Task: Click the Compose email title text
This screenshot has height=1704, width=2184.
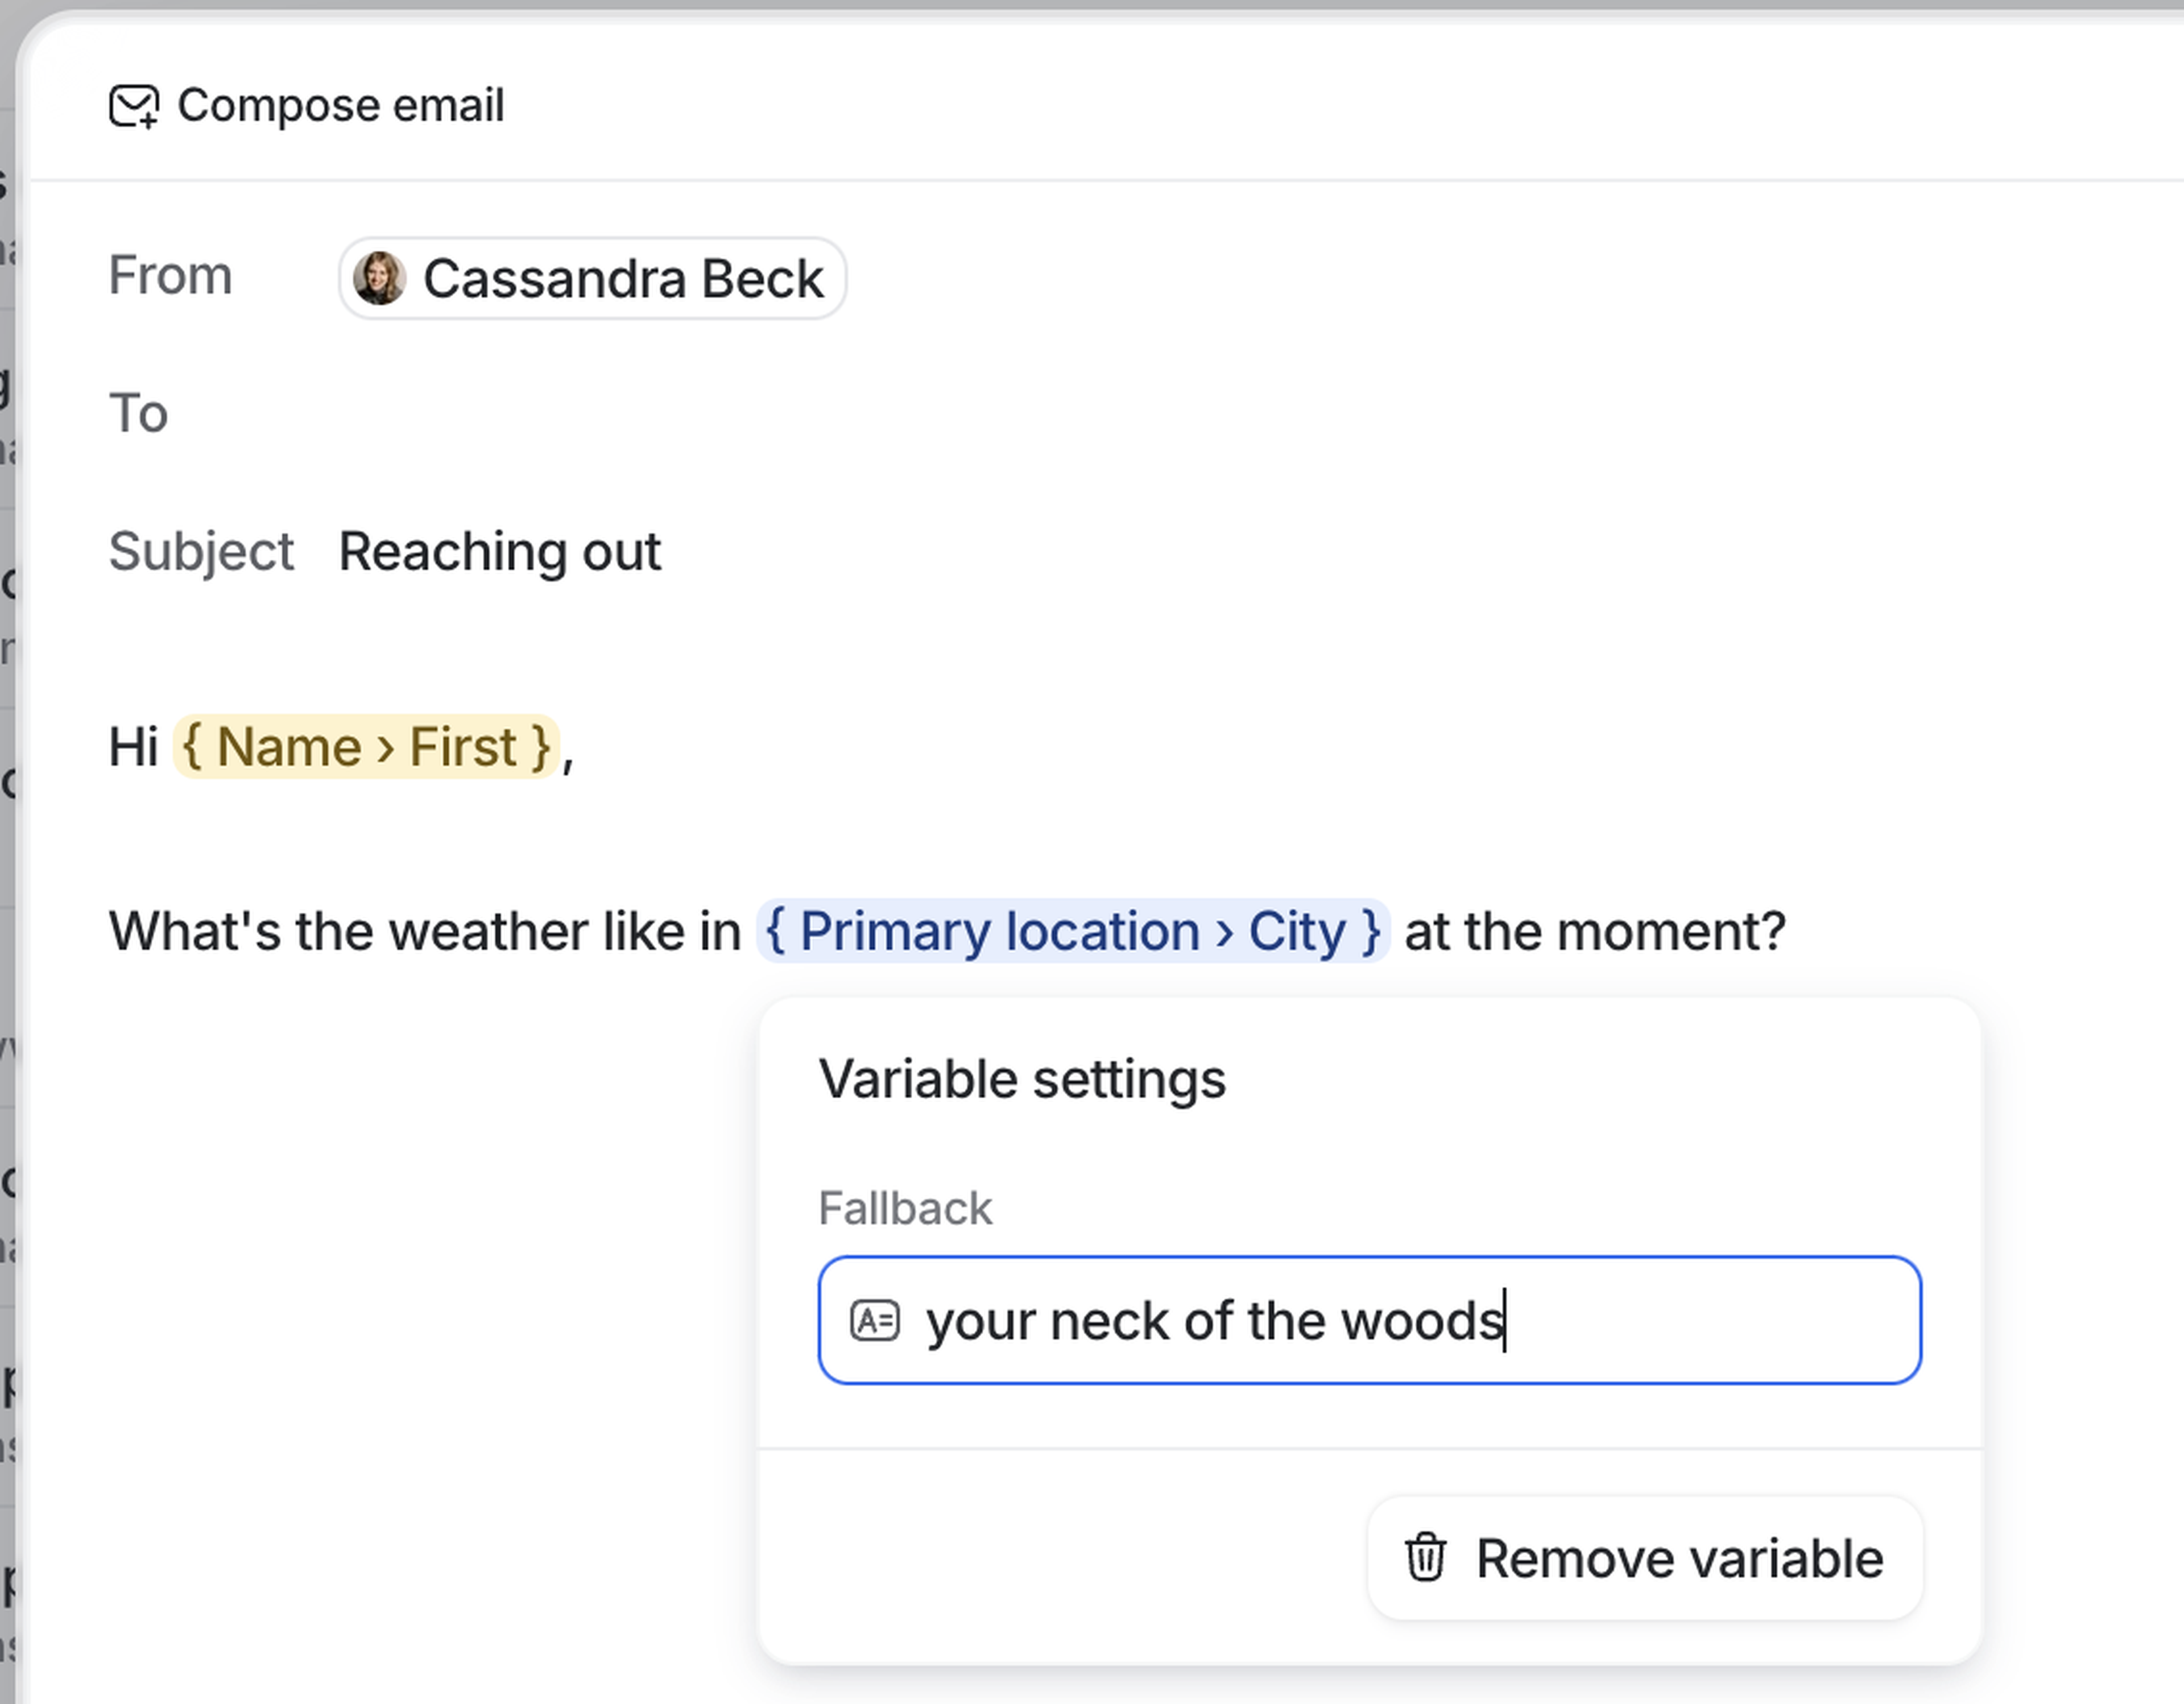Action: pyautogui.click(x=340, y=106)
